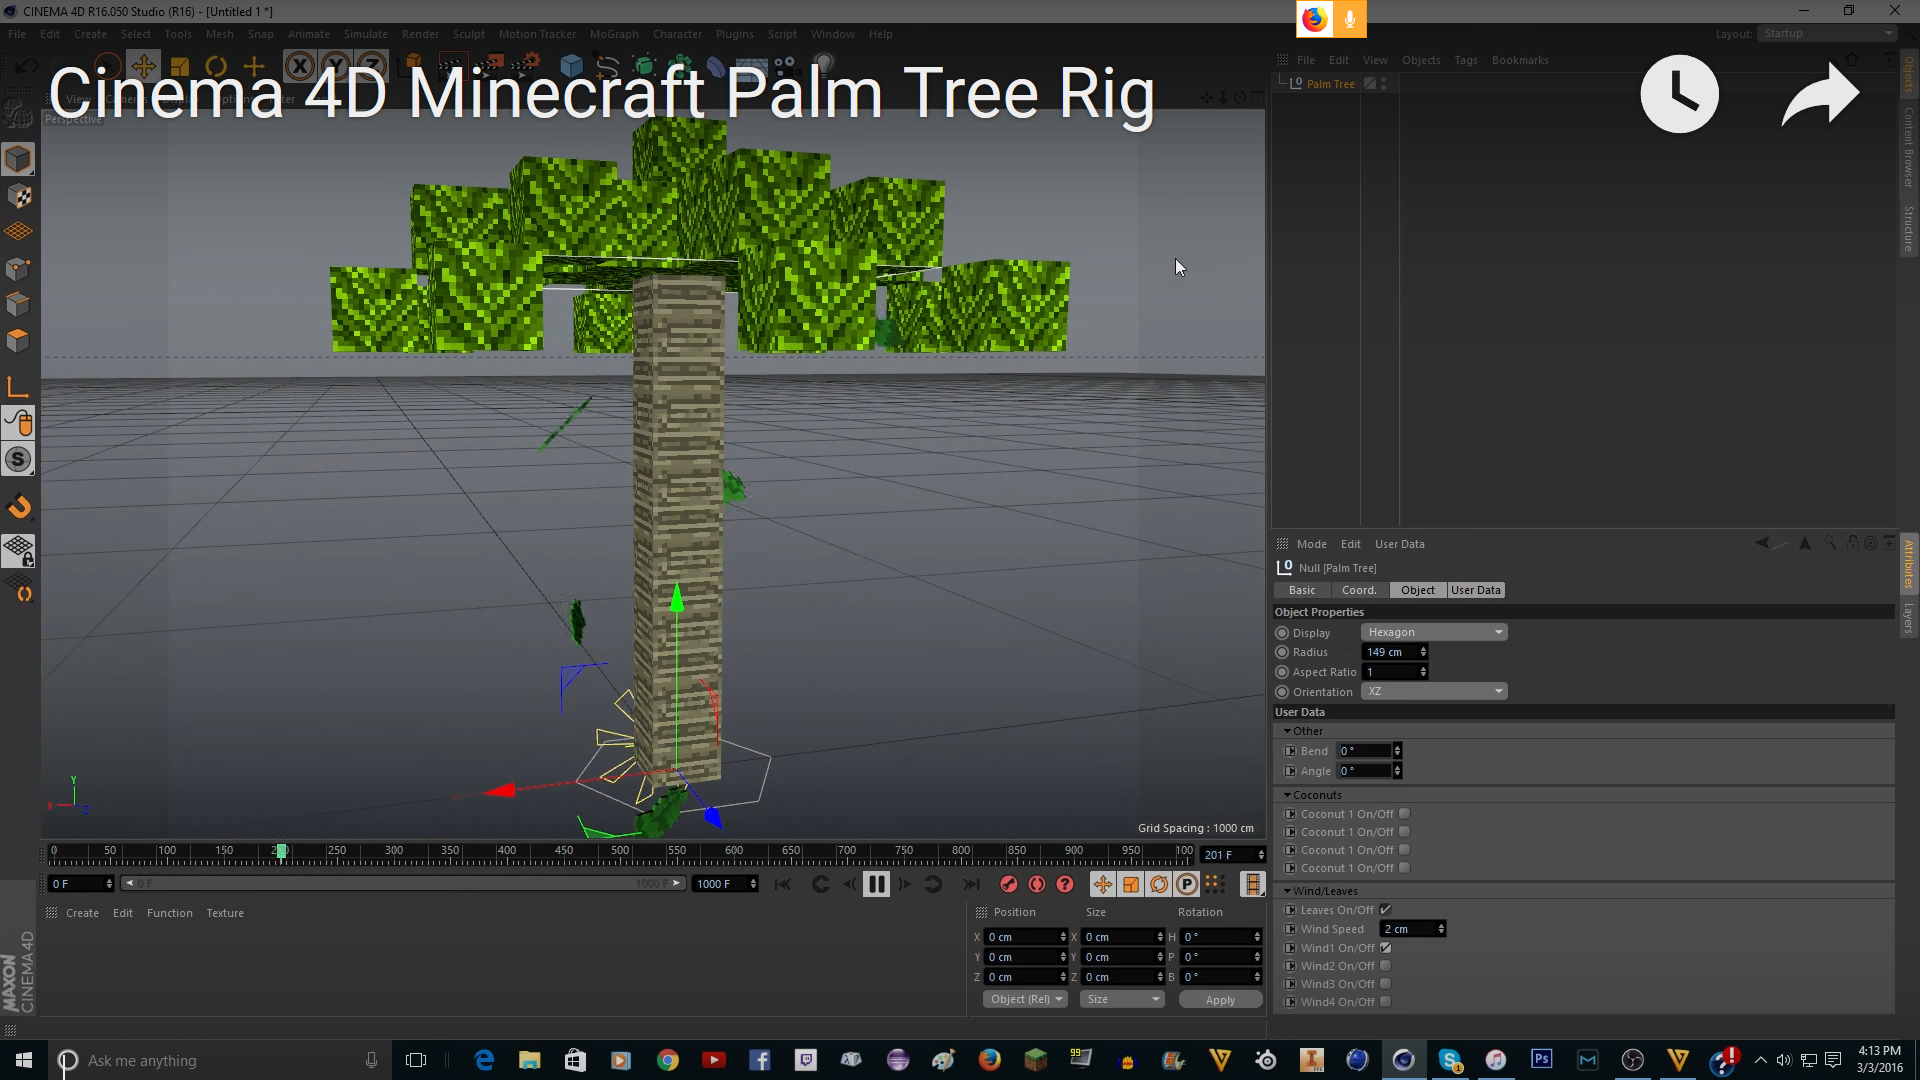Open the Windows Start menu
Screen dimensions: 1920x1080
pyautogui.click(x=24, y=1060)
